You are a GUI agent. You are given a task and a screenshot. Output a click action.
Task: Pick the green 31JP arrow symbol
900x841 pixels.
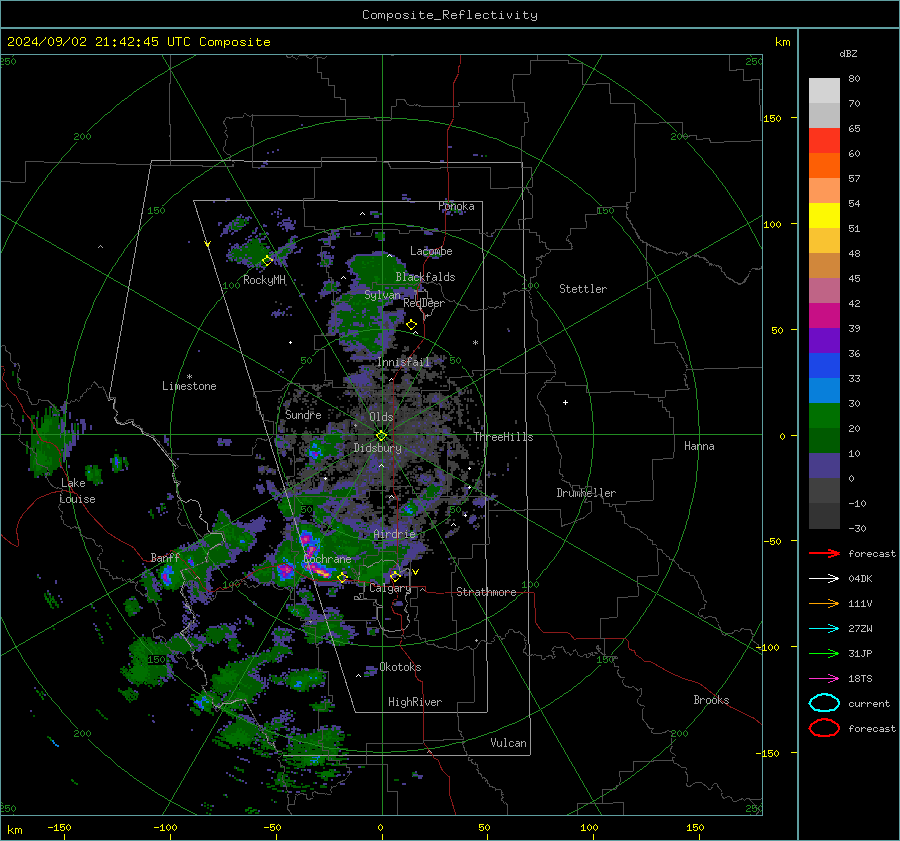pos(824,653)
